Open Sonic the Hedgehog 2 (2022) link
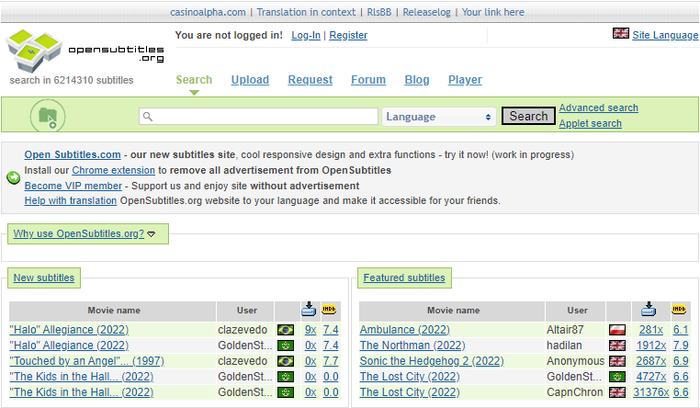 pyautogui.click(x=432, y=361)
